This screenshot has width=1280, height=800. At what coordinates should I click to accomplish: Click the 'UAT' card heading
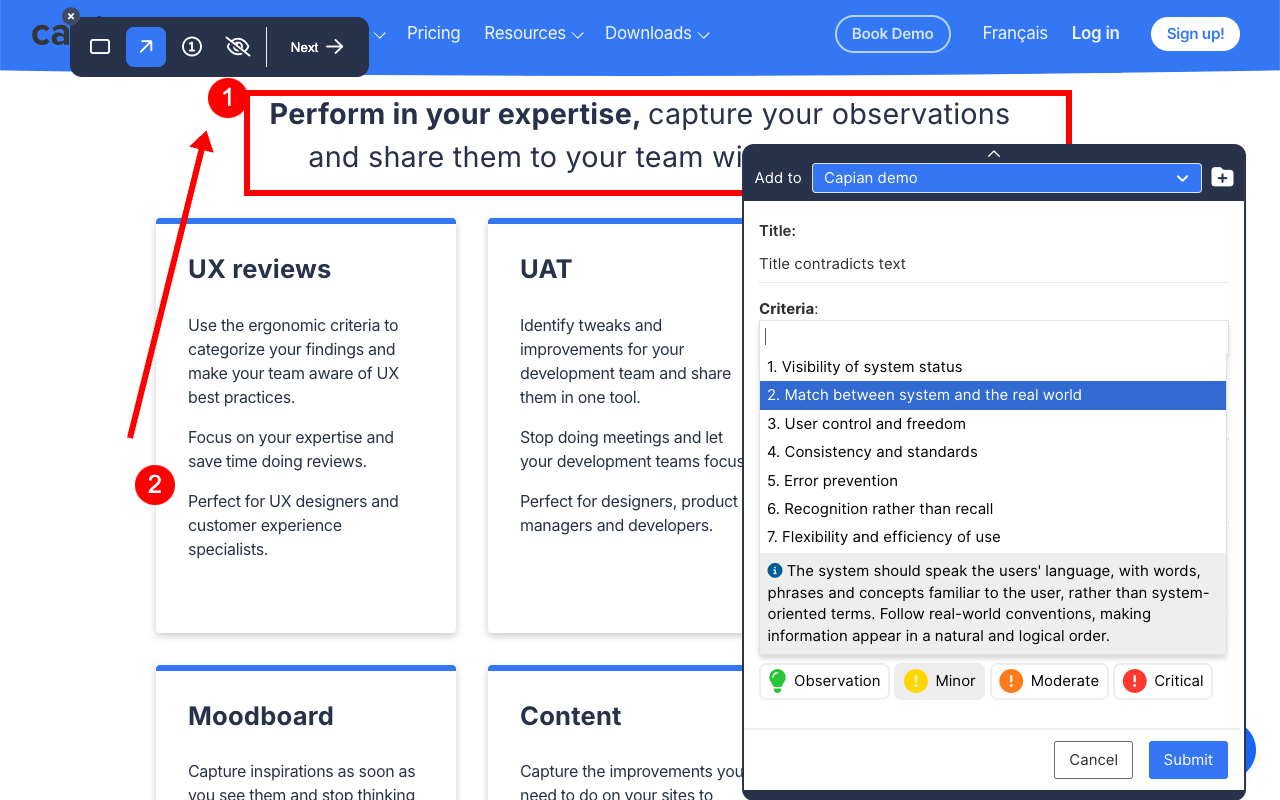pyautogui.click(x=546, y=269)
